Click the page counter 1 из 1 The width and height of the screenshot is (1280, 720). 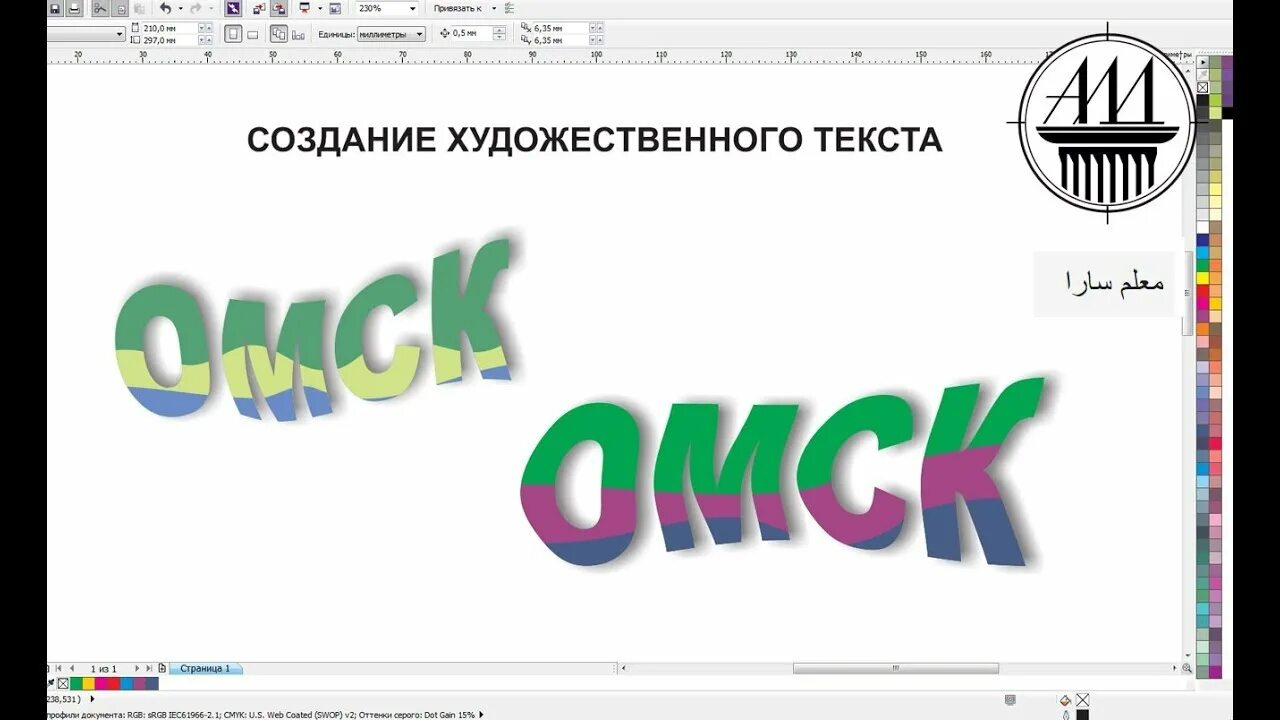click(x=104, y=668)
